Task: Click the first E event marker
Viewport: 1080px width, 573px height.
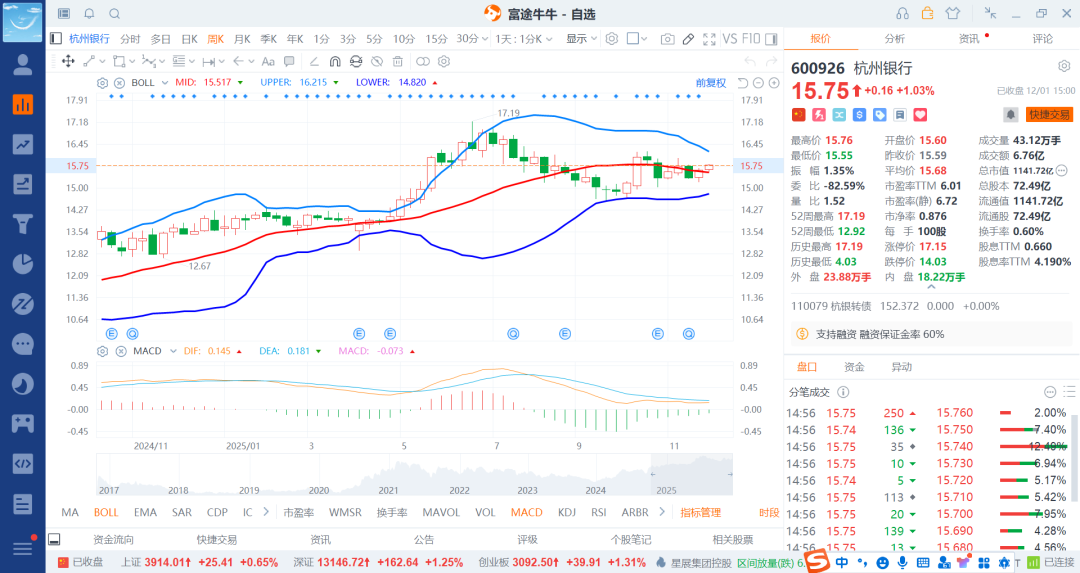Action: click(x=112, y=333)
